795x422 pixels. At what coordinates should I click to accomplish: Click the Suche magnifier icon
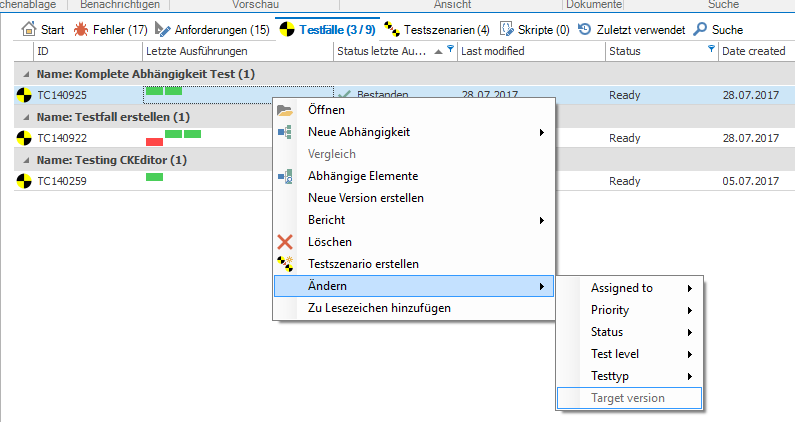700,30
